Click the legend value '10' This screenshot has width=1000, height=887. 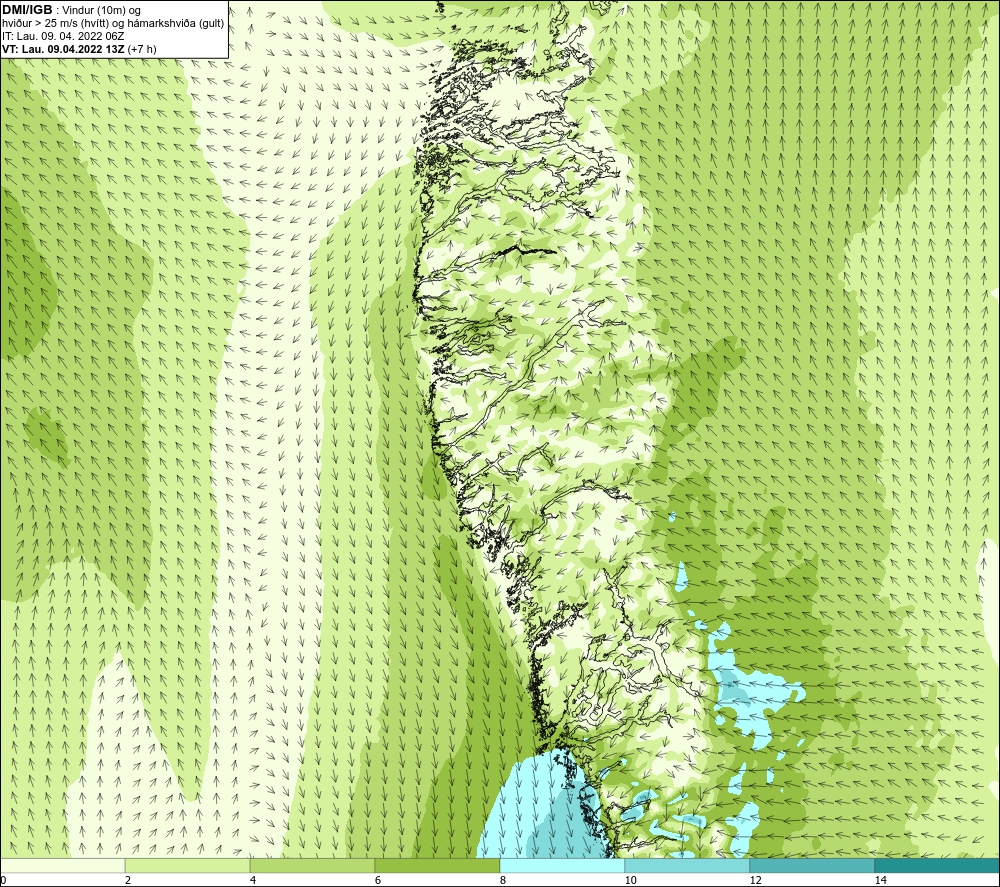(630, 881)
